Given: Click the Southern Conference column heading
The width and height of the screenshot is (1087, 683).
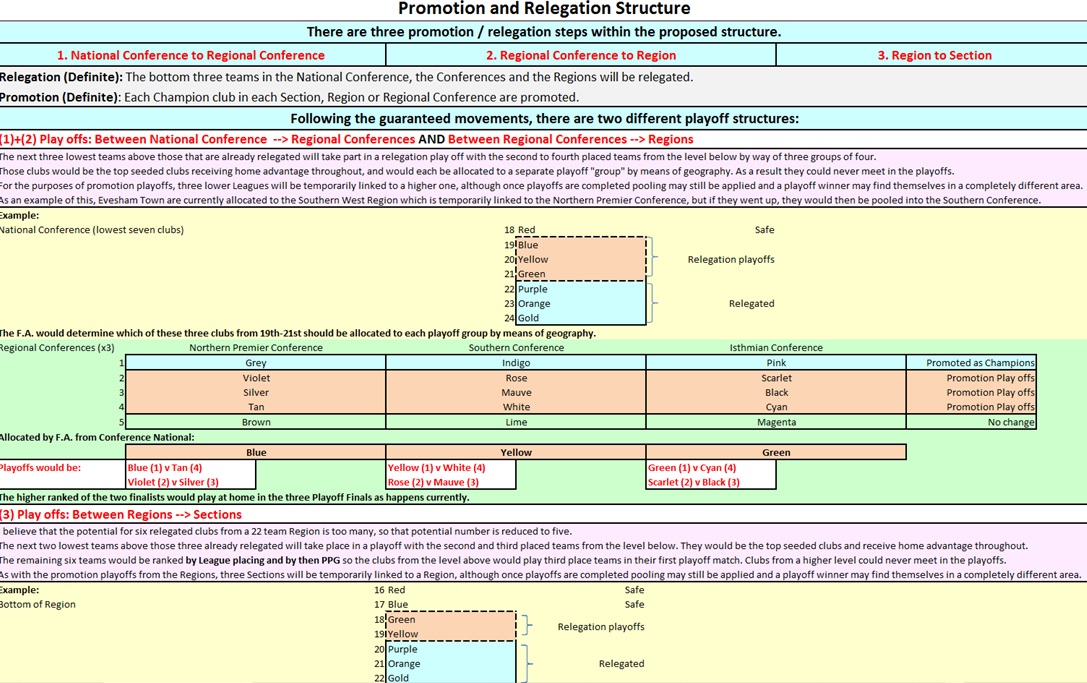Looking at the screenshot, I should pyautogui.click(x=516, y=348).
